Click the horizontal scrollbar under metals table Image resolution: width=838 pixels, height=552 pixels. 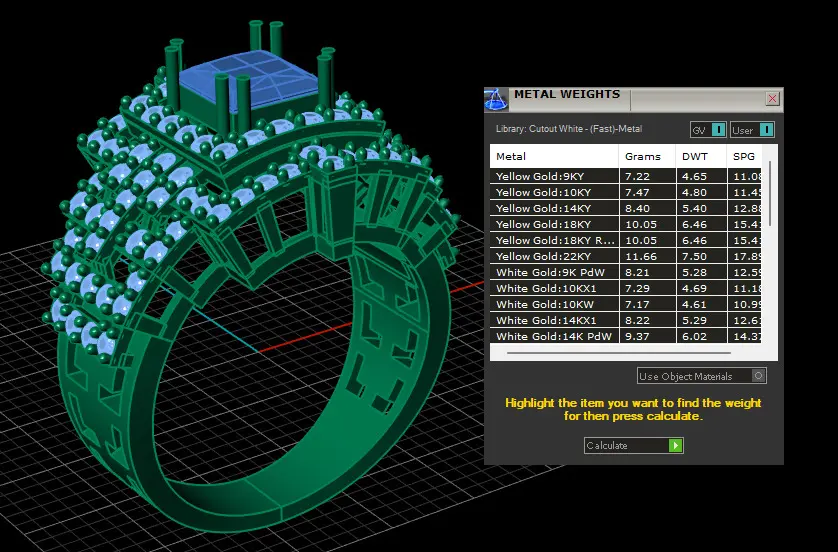tap(618, 353)
